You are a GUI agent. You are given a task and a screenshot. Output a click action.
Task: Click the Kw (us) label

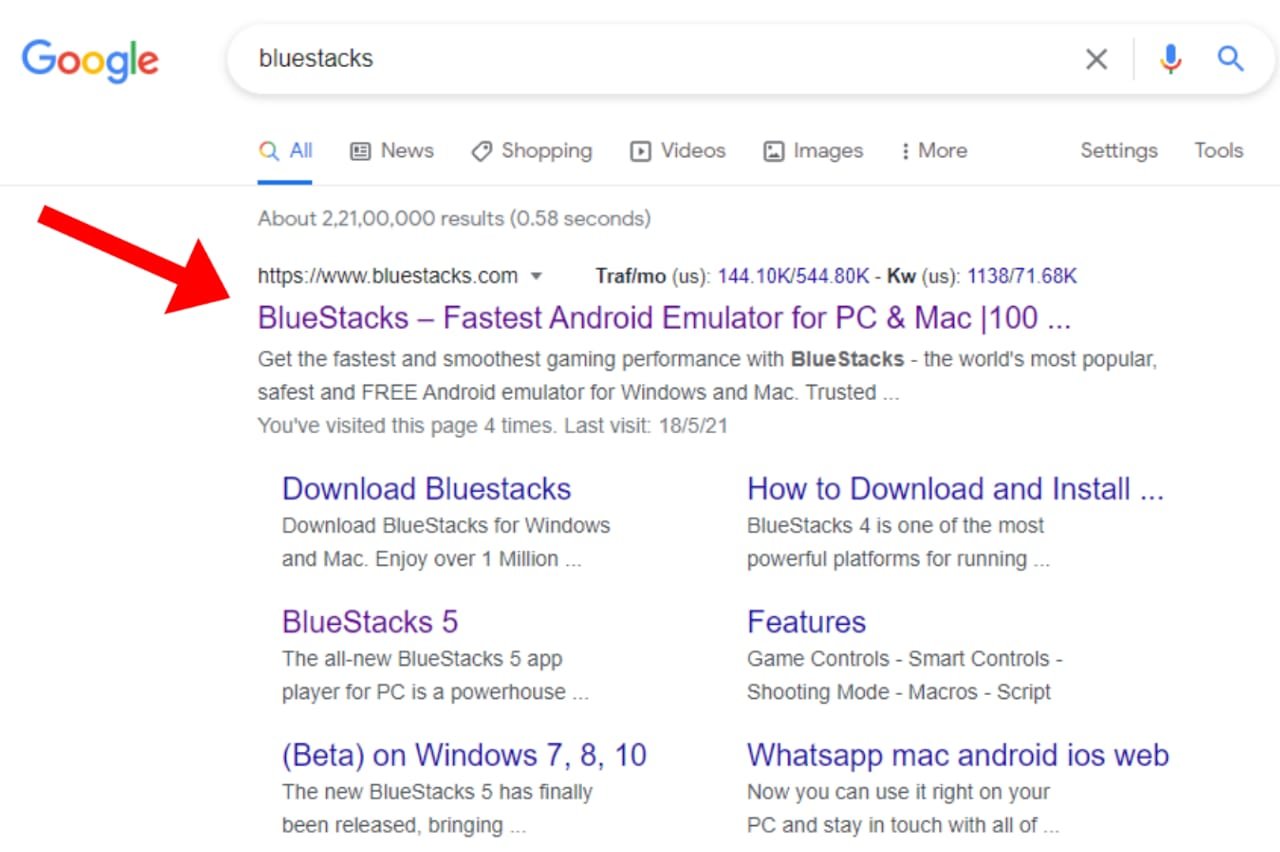coord(922,276)
